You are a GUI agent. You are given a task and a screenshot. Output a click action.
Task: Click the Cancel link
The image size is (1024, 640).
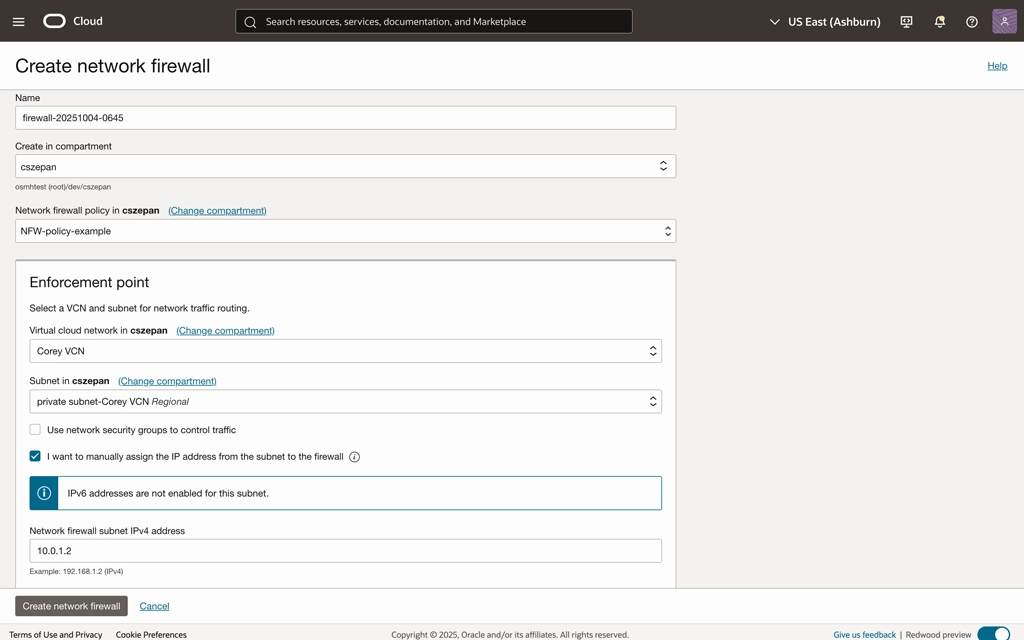[x=154, y=606]
